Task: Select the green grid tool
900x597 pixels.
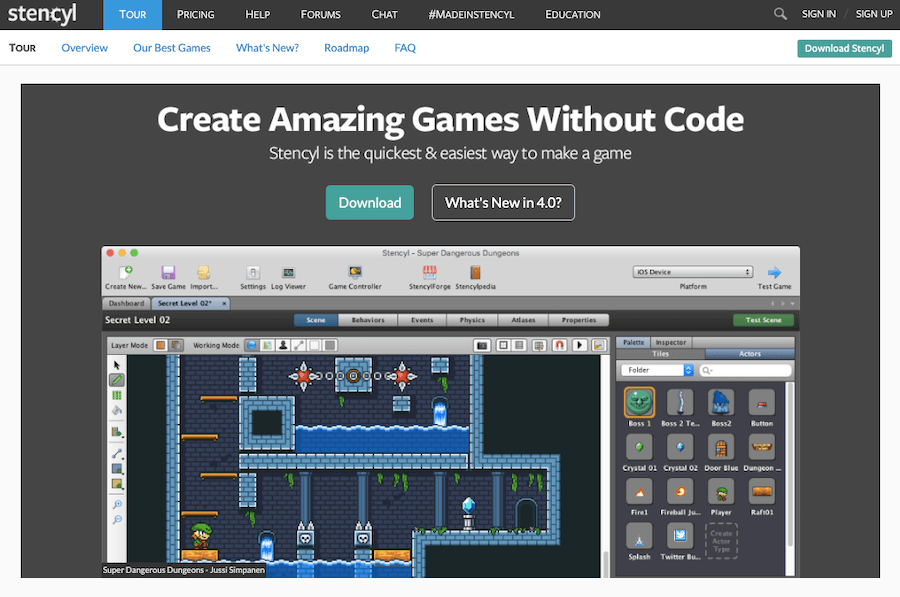Action: pos(117,395)
